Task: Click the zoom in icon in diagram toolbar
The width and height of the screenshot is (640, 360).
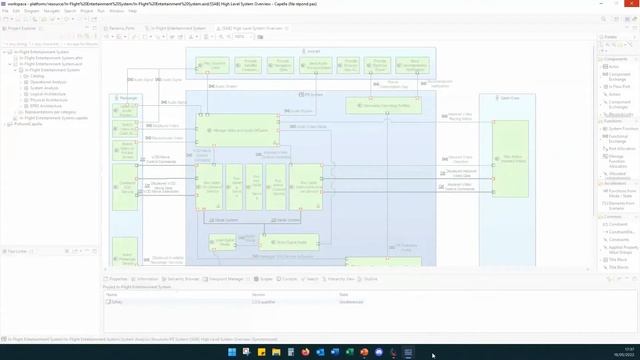Action: coord(221,37)
